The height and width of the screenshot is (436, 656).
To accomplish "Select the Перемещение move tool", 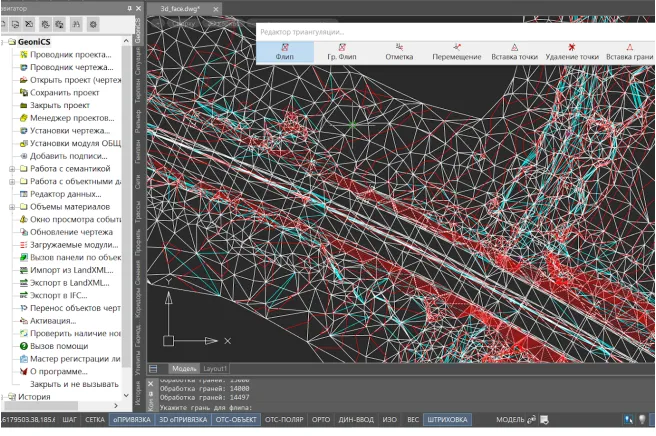I will 456,52.
